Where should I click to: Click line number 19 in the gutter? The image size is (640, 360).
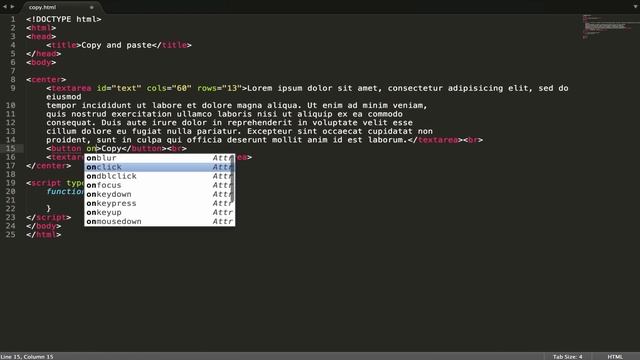click(11, 183)
